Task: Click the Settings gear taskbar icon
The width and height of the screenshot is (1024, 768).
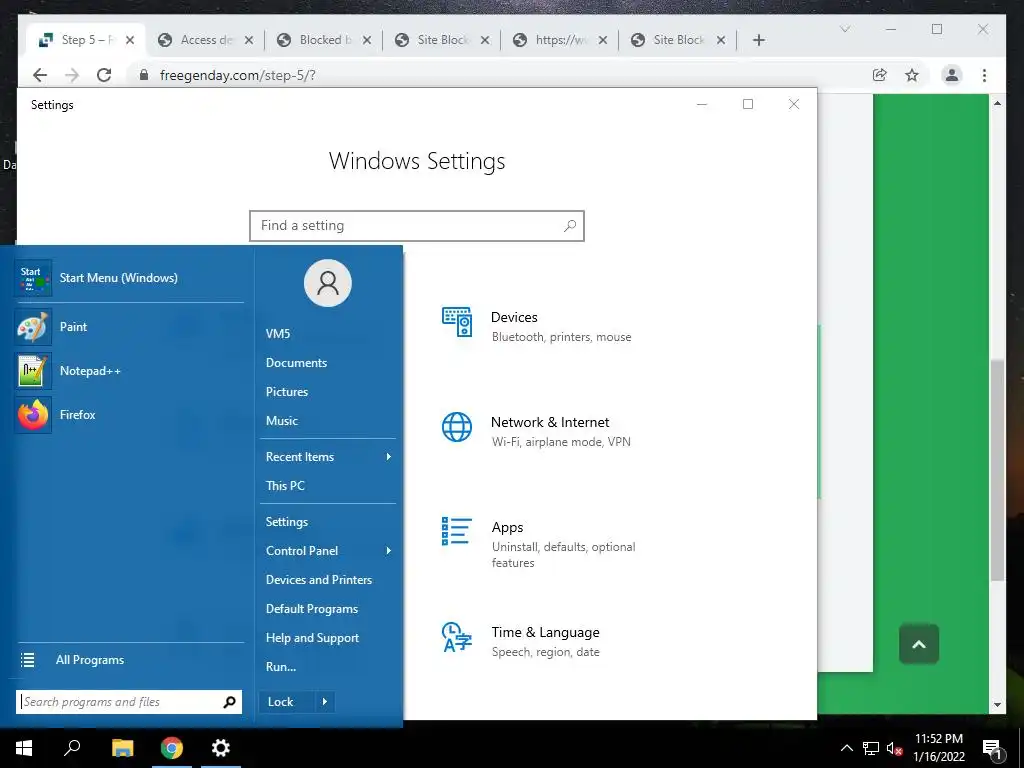Action: click(x=221, y=748)
